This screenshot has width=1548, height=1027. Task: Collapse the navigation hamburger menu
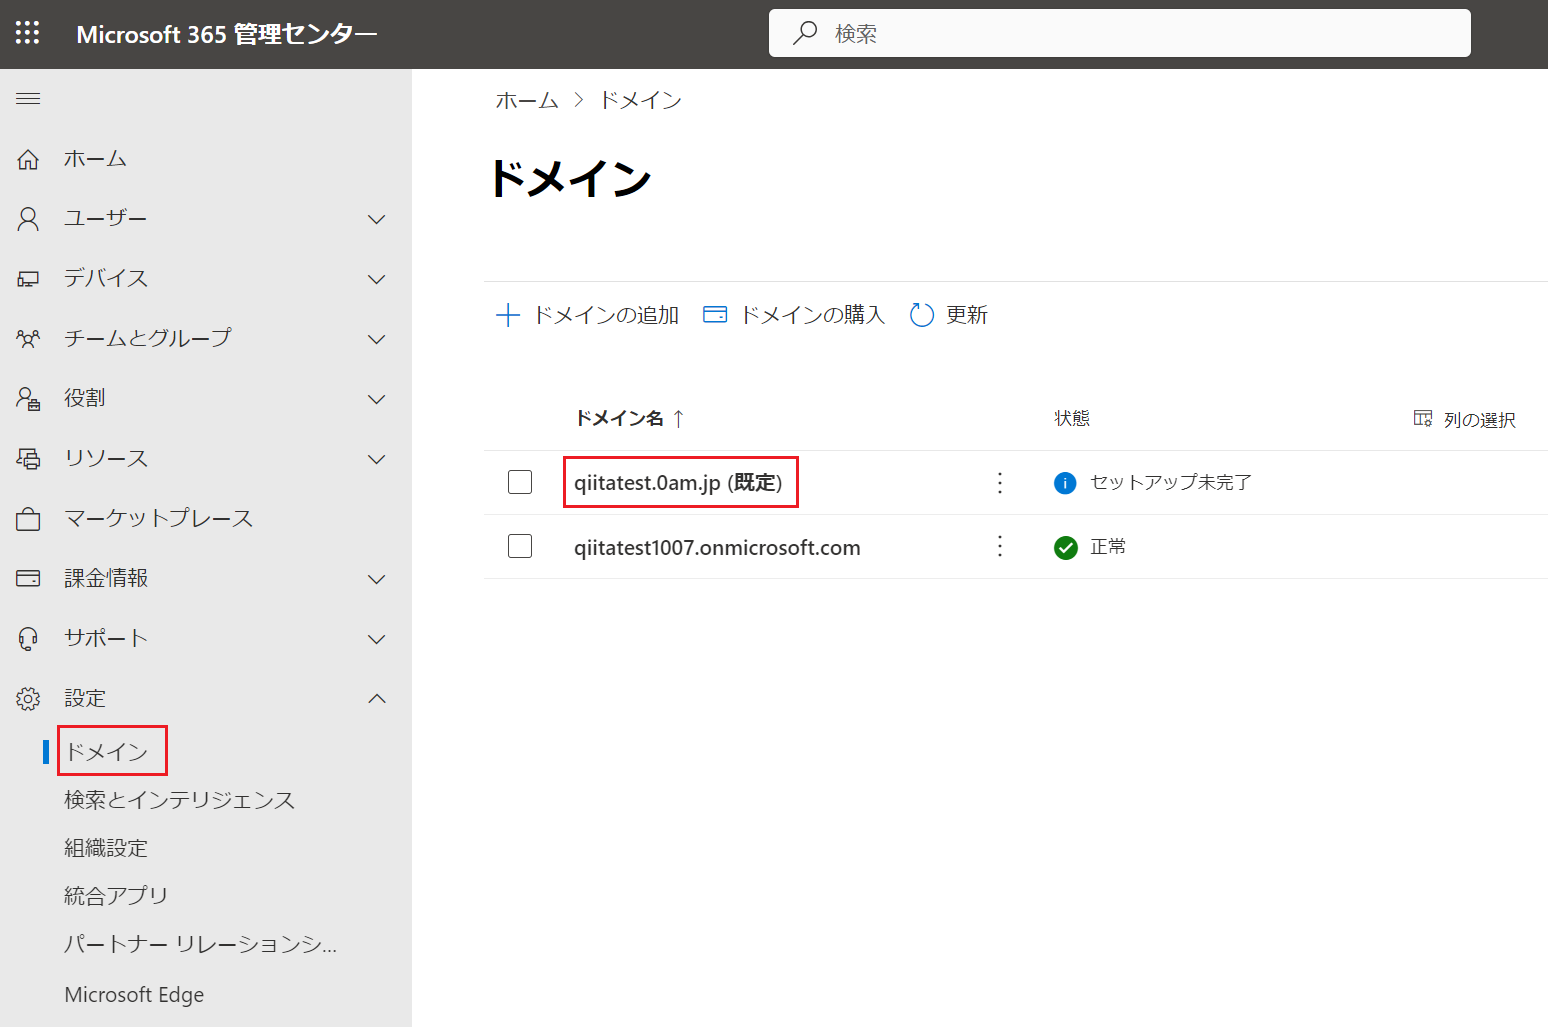pyautogui.click(x=28, y=98)
